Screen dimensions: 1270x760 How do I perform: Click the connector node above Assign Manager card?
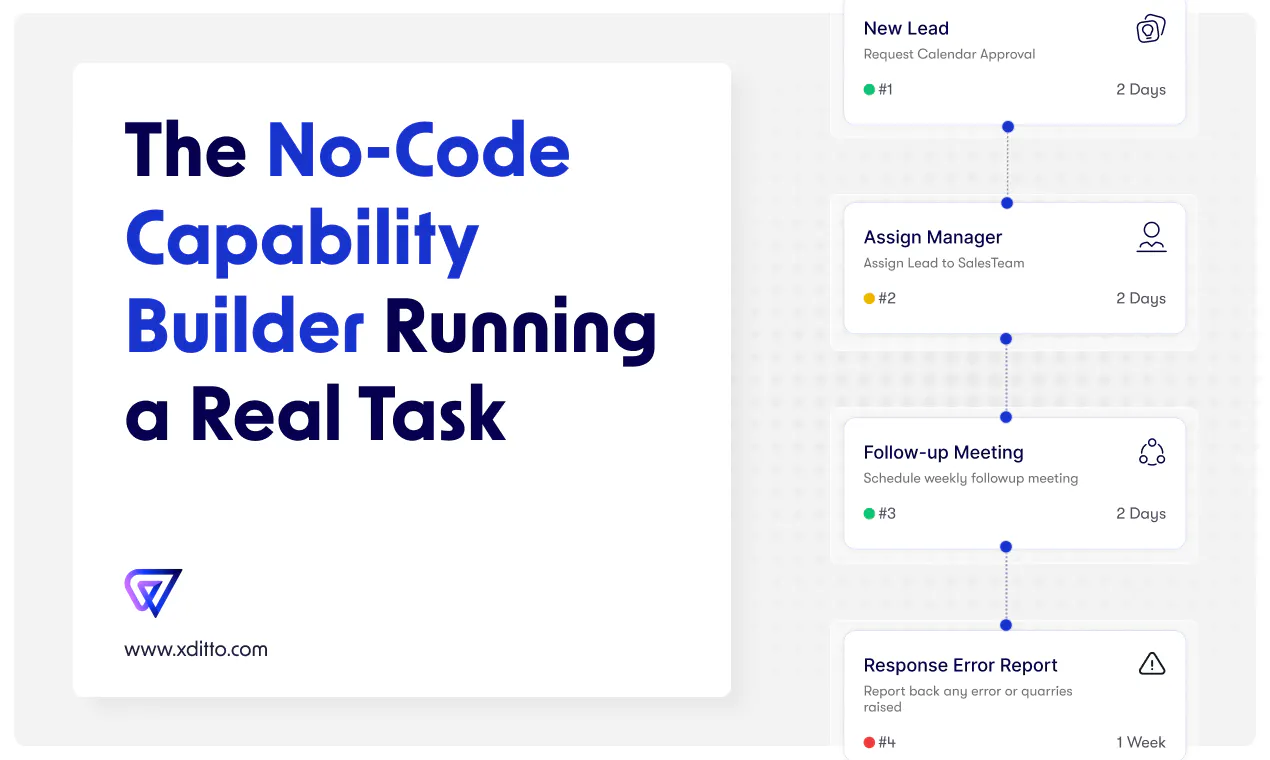1007,203
